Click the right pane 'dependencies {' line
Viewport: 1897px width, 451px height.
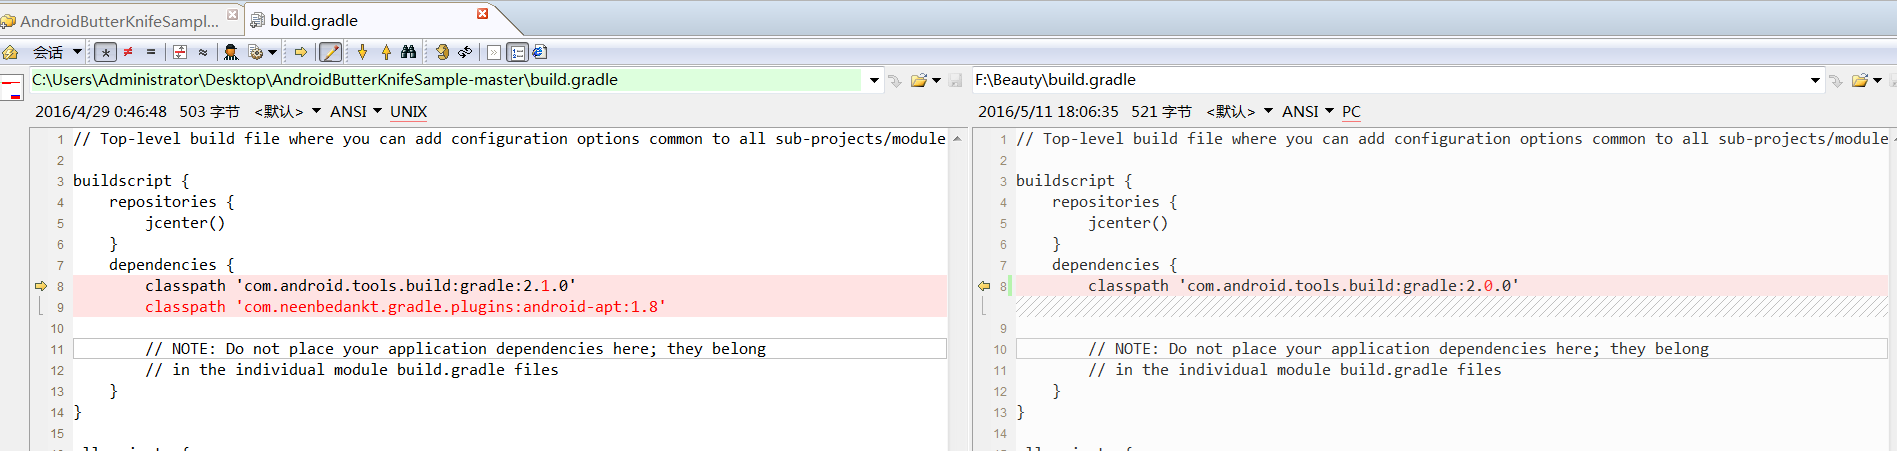pyautogui.click(x=1114, y=265)
